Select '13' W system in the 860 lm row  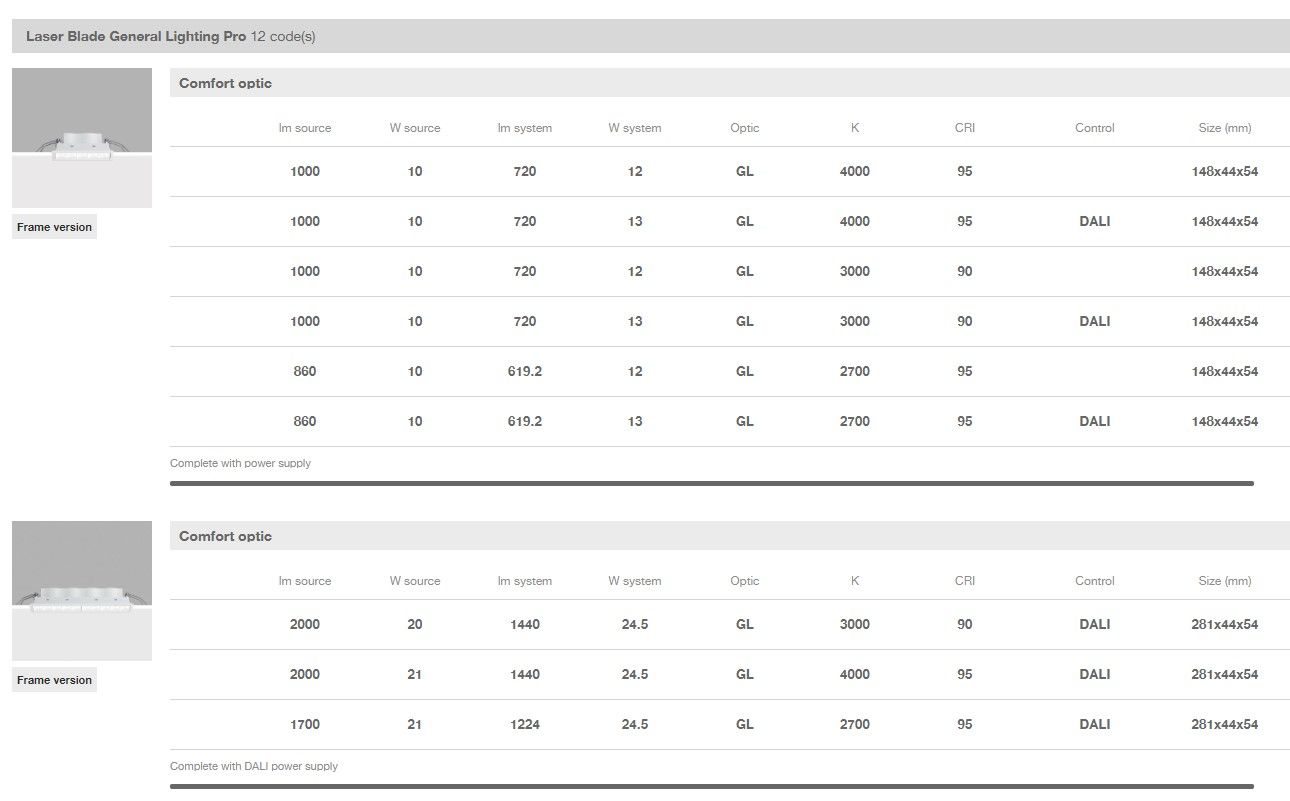click(635, 421)
